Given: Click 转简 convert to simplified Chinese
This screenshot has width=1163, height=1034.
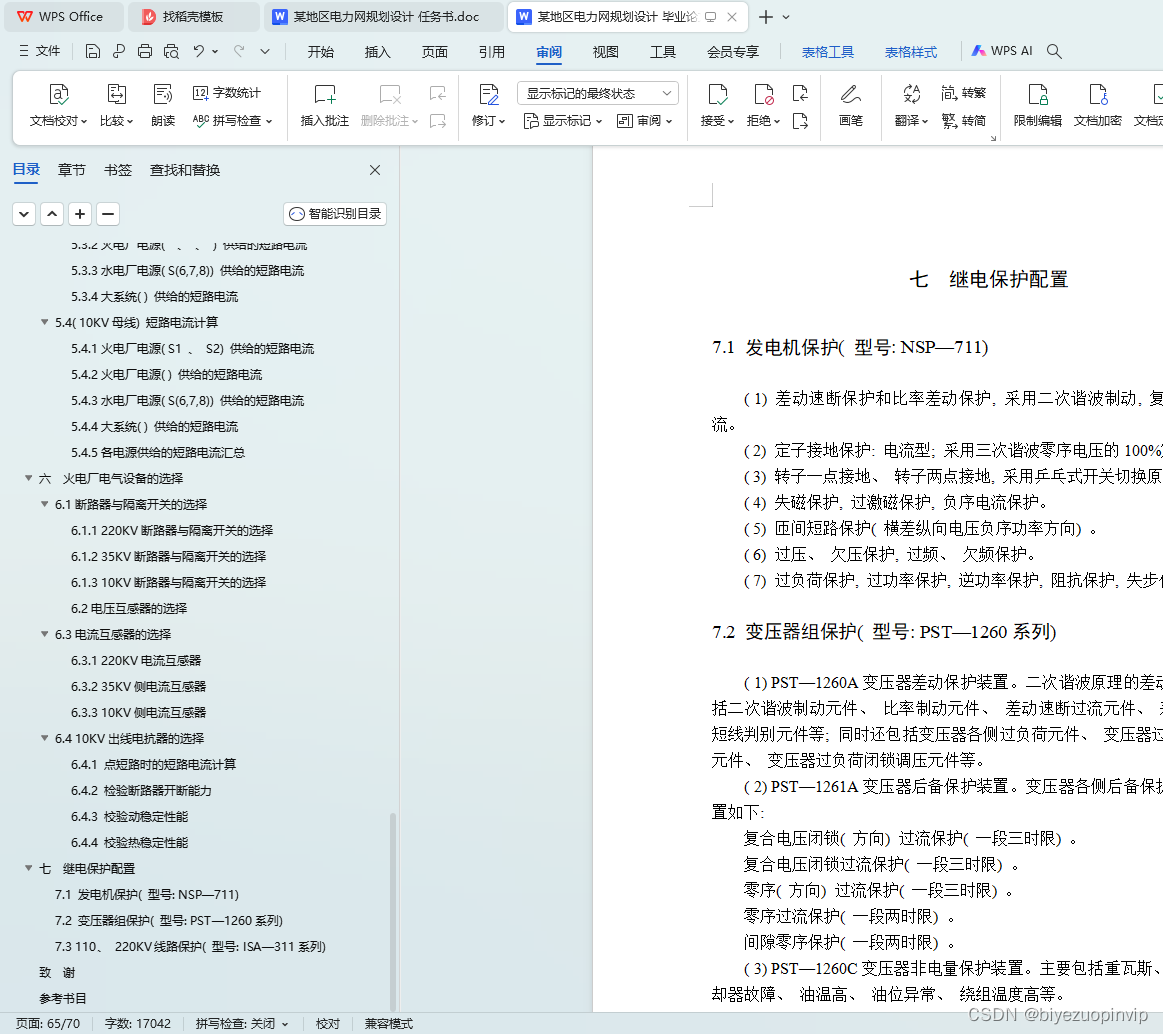Looking at the screenshot, I should point(963,120).
